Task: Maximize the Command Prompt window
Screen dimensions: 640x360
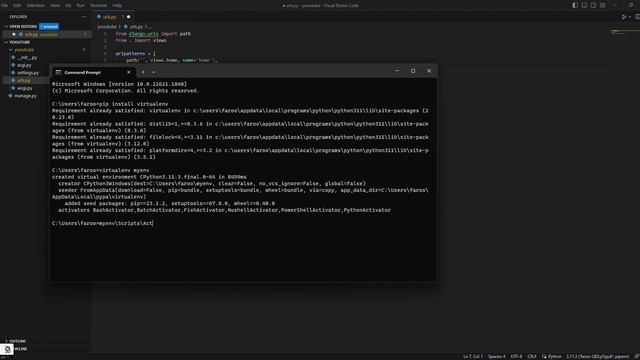Action: click(x=413, y=71)
